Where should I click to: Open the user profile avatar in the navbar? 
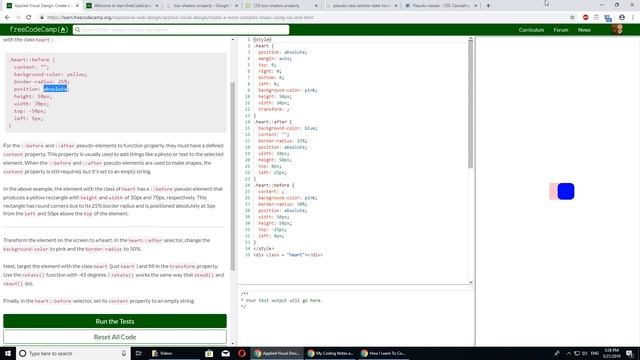pyautogui.click(x=617, y=29)
